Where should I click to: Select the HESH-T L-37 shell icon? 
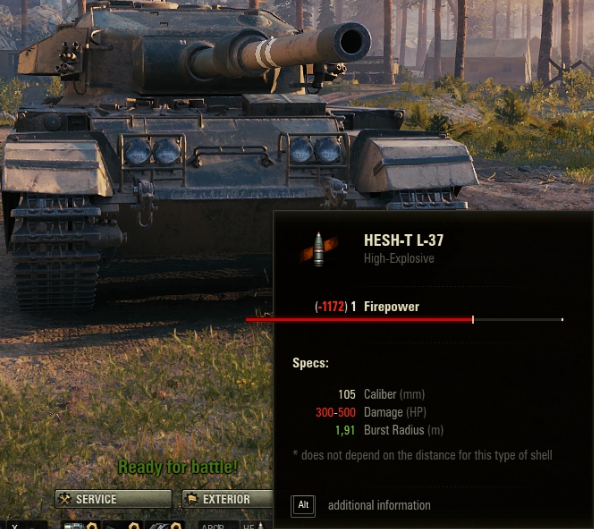coord(319,249)
